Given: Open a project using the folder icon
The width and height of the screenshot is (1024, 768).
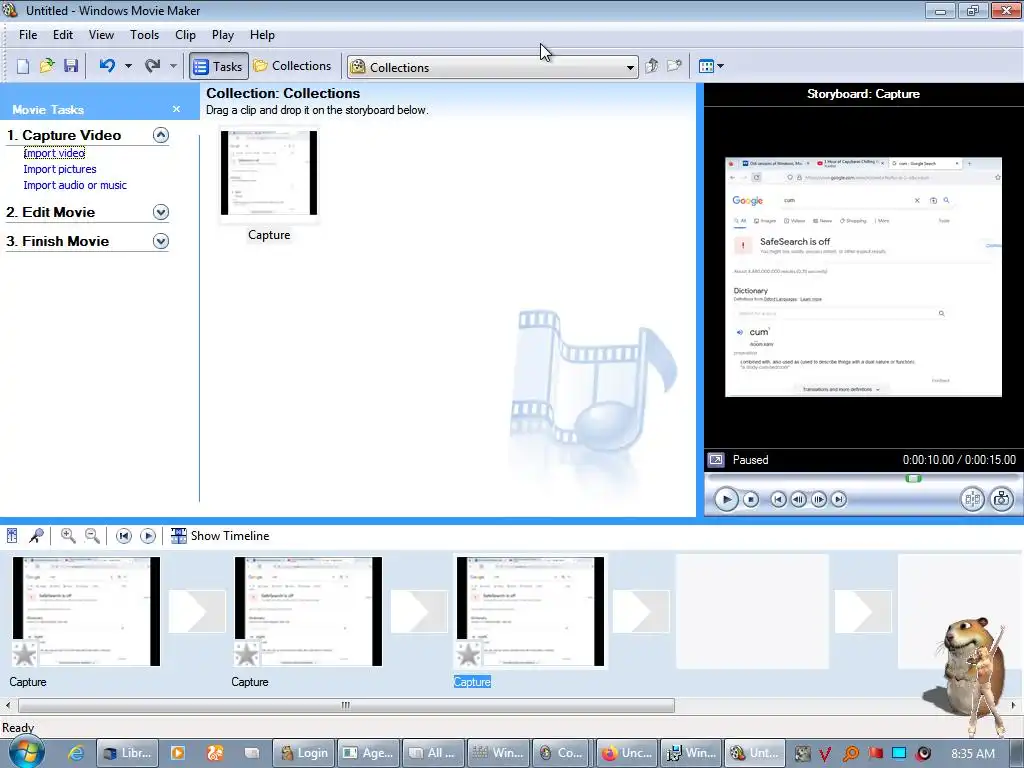Looking at the screenshot, I should tap(47, 66).
